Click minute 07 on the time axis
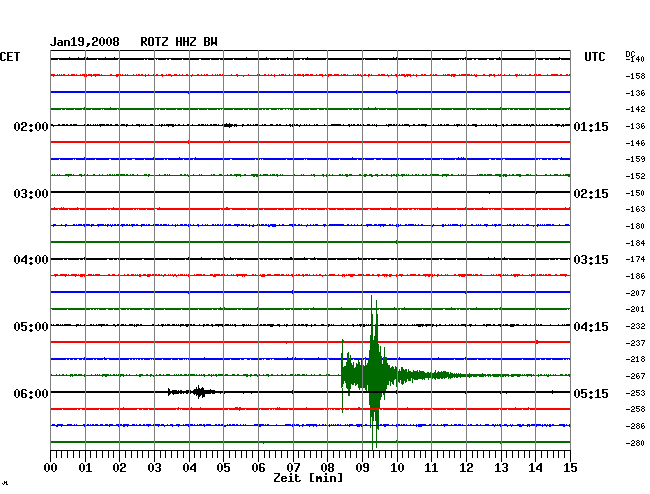Viewport: 650px width, 494px height. 293,468
